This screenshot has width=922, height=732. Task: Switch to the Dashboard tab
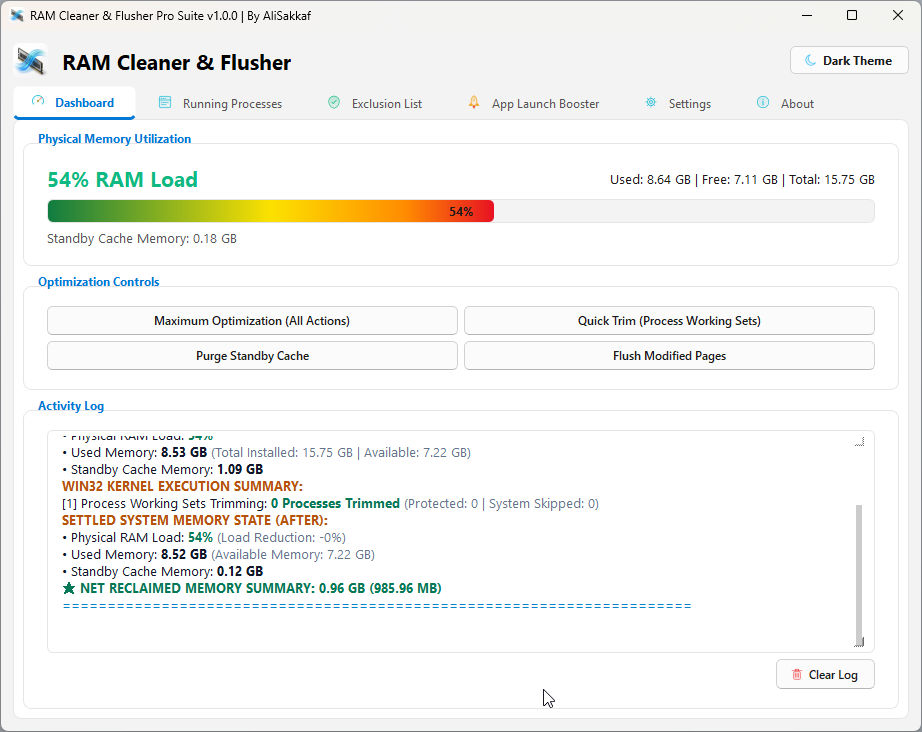[75, 103]
